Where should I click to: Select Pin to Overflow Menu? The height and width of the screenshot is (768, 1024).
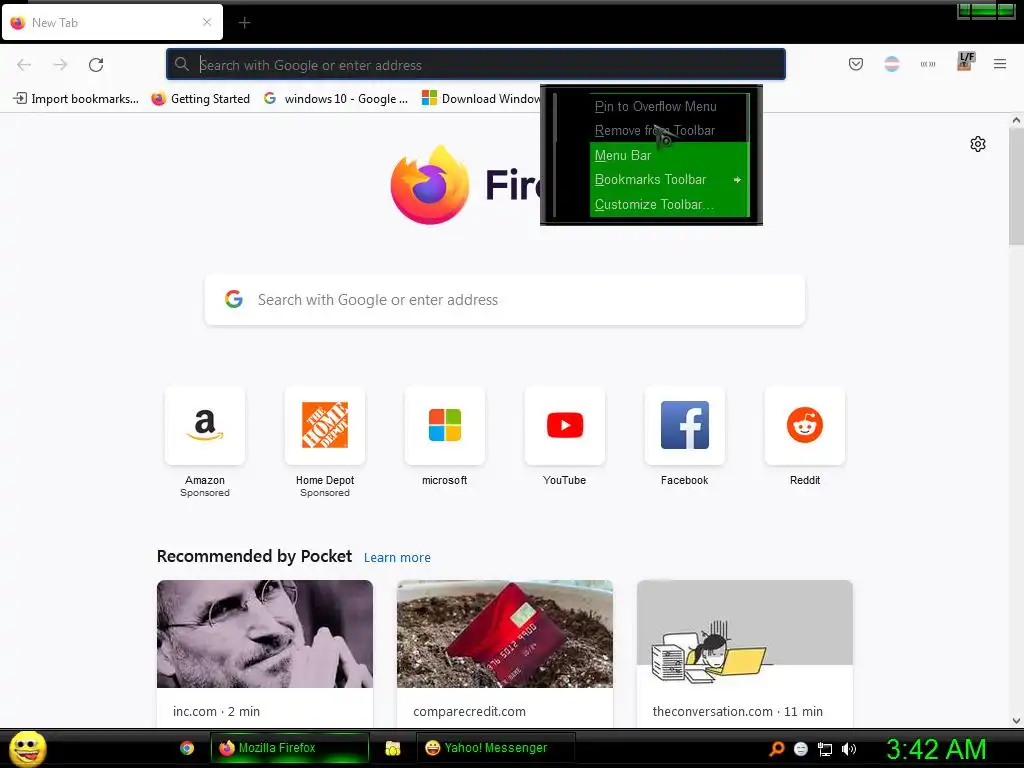669,106
